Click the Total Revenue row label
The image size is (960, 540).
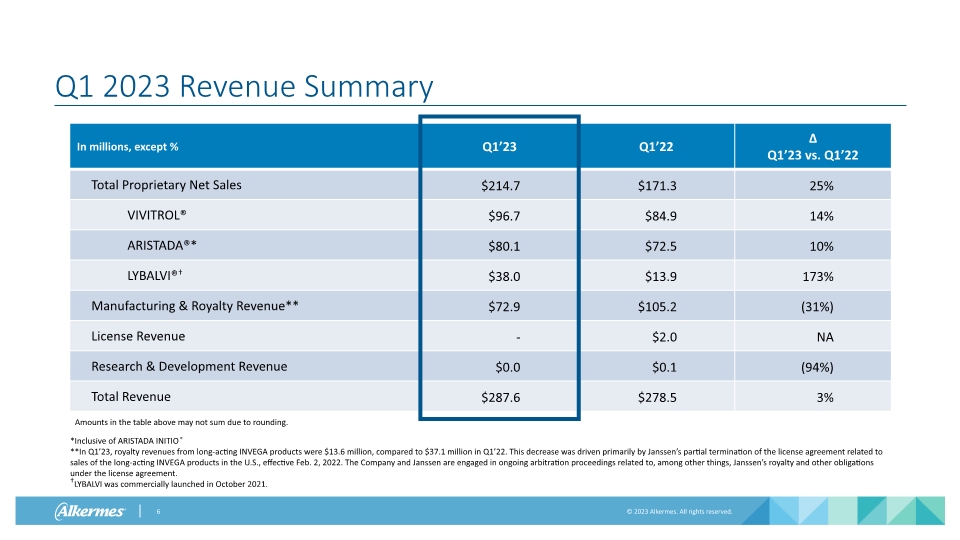click(131, 396)
